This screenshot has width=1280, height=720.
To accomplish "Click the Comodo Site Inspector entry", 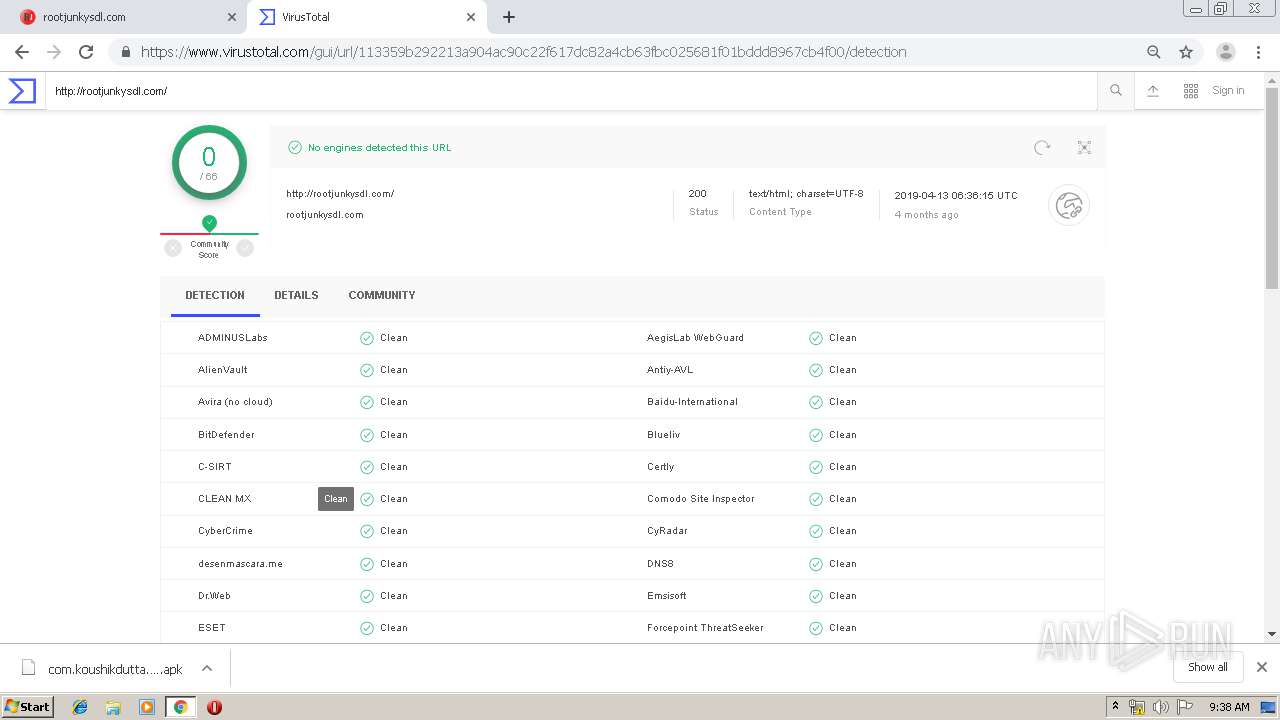I will (x=701, y=499).
